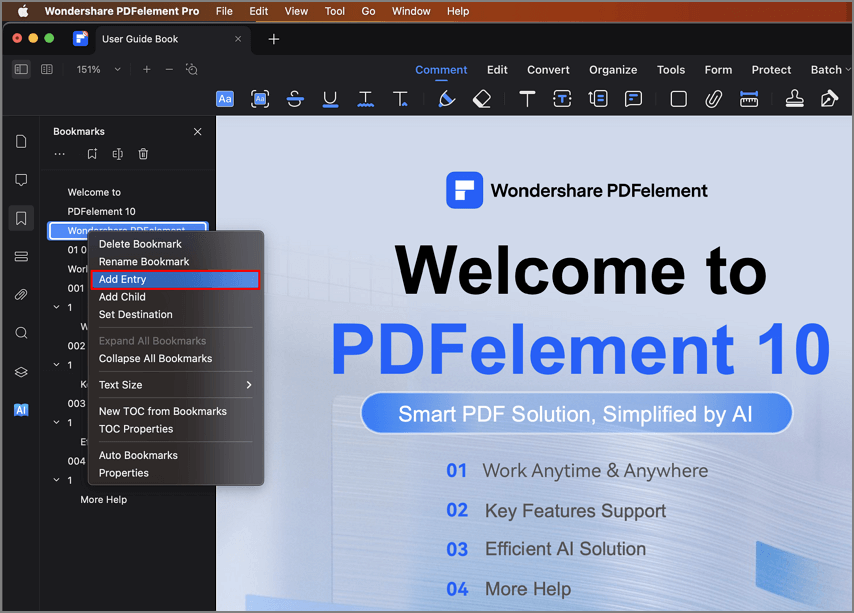Collapse the bookmark group below 003
The height and width of the screenshot is (613, 854).
(x=57, y=422)
